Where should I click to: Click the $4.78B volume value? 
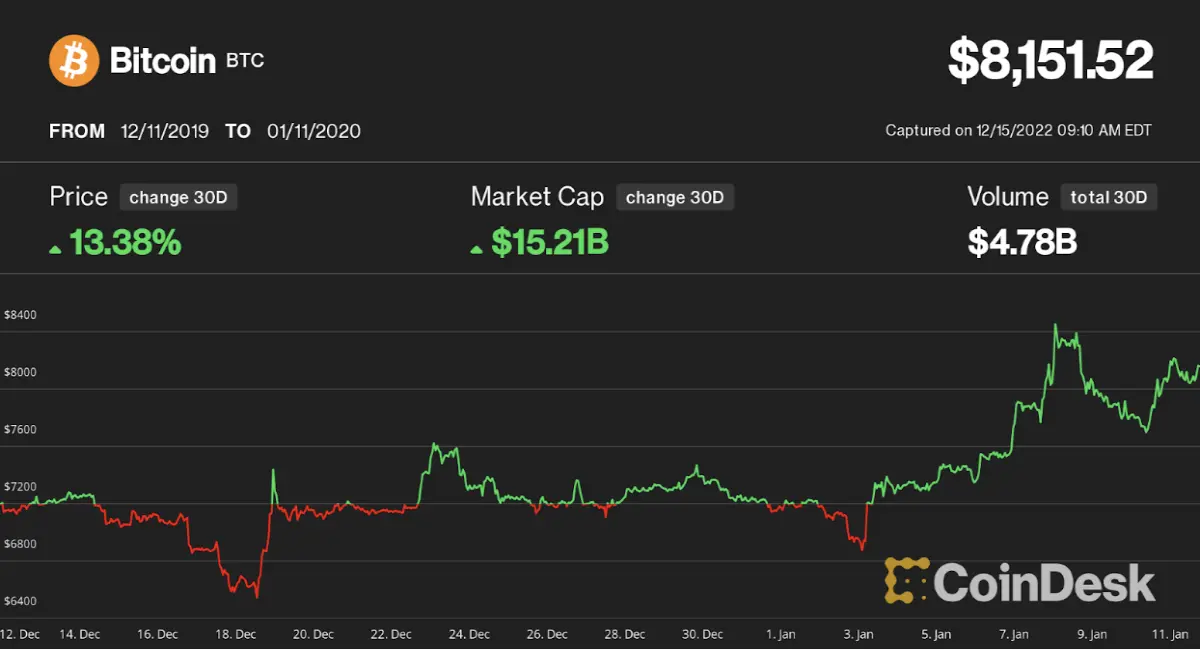coord(1022,242)
